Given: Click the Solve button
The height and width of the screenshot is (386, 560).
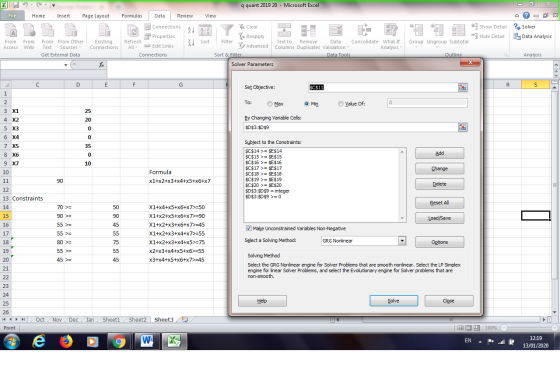Looking at the screenshot, I should tap(394, 301).
